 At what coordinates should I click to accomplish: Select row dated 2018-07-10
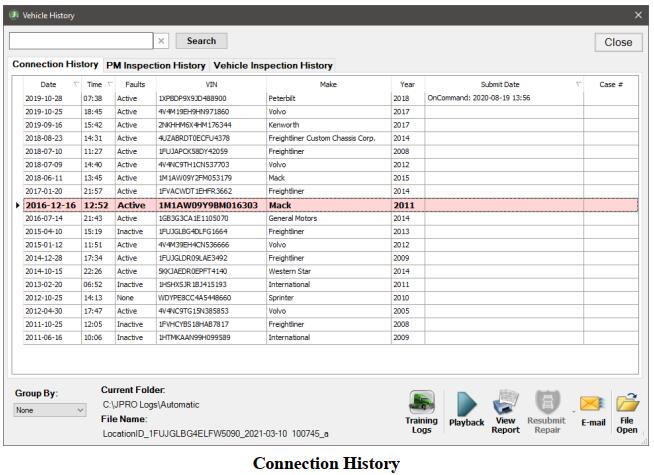[331, 151]
